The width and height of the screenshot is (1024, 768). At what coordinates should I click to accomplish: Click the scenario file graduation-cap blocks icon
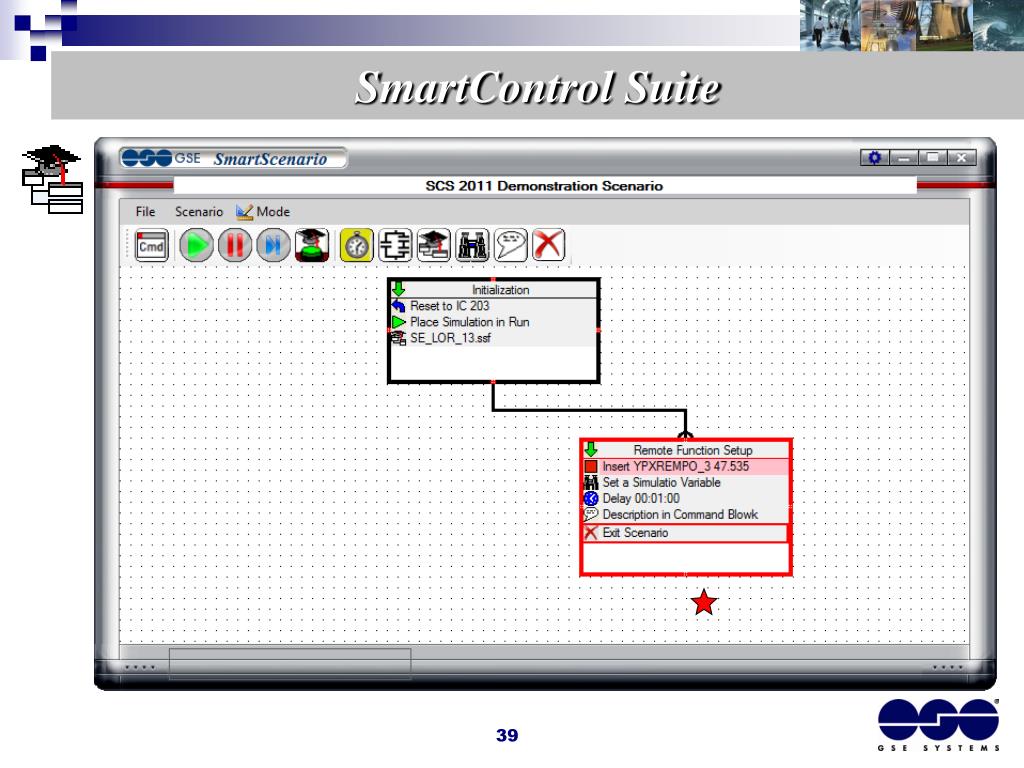(434, 246)
